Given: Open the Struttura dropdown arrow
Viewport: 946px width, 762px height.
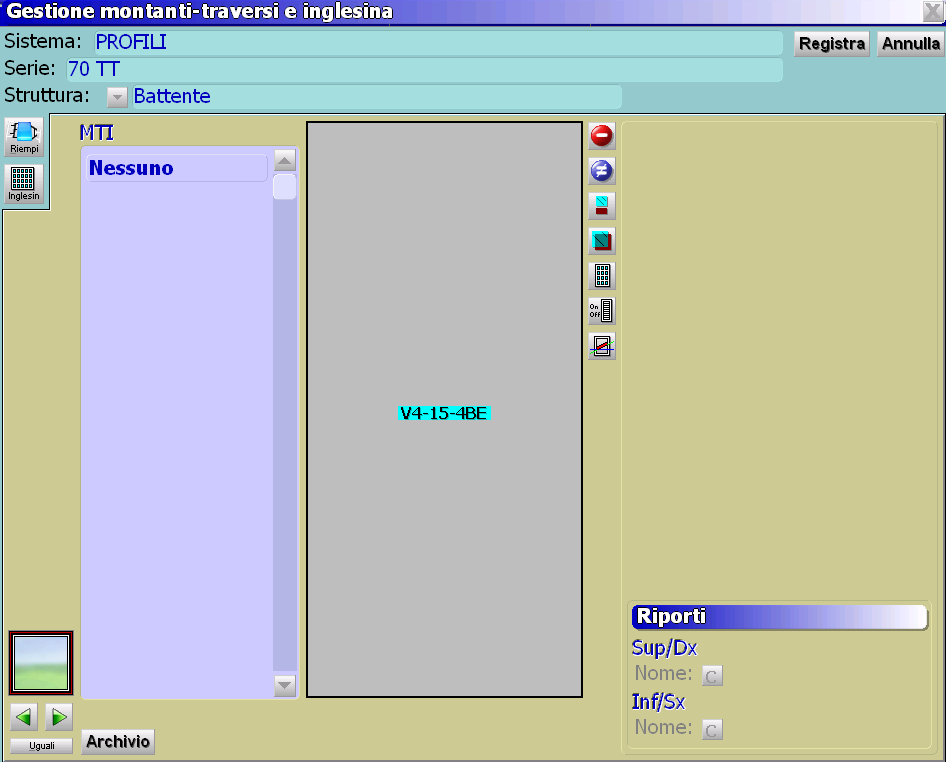Looking at the screenshot, I should coord(117,97).
